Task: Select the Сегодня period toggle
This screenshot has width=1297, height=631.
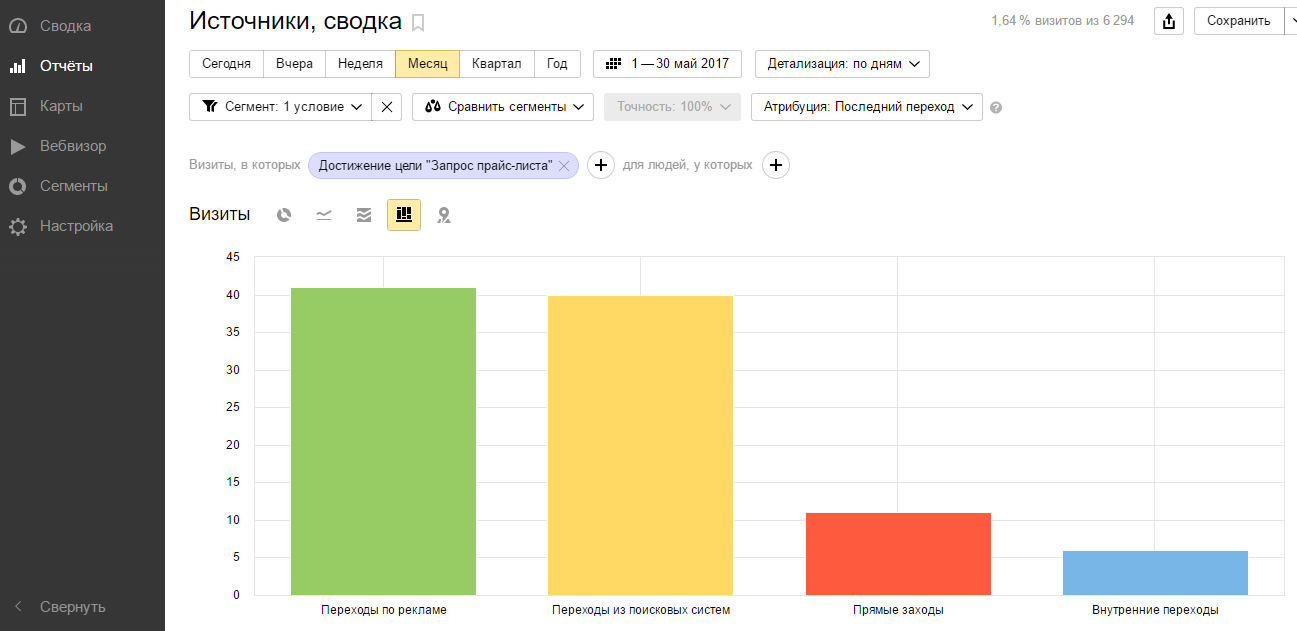Action: tap(226, 64)
